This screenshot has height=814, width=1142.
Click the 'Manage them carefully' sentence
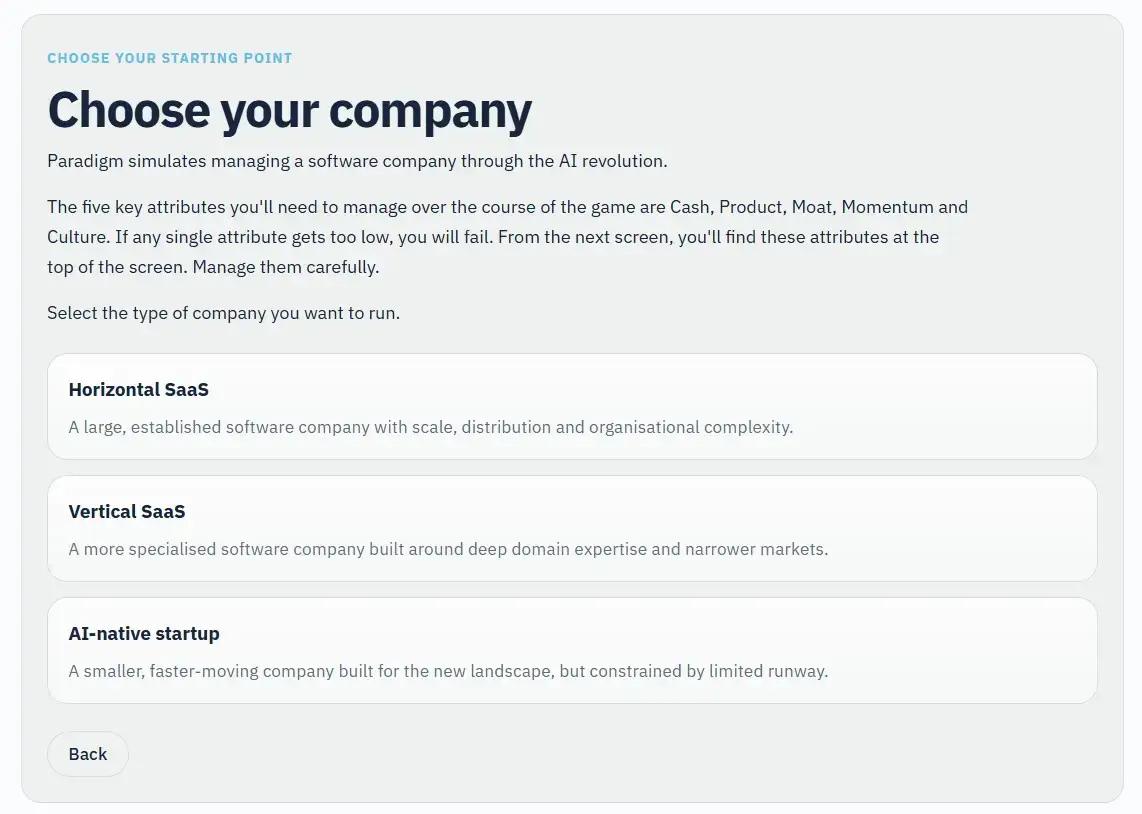tap(286, 267)
